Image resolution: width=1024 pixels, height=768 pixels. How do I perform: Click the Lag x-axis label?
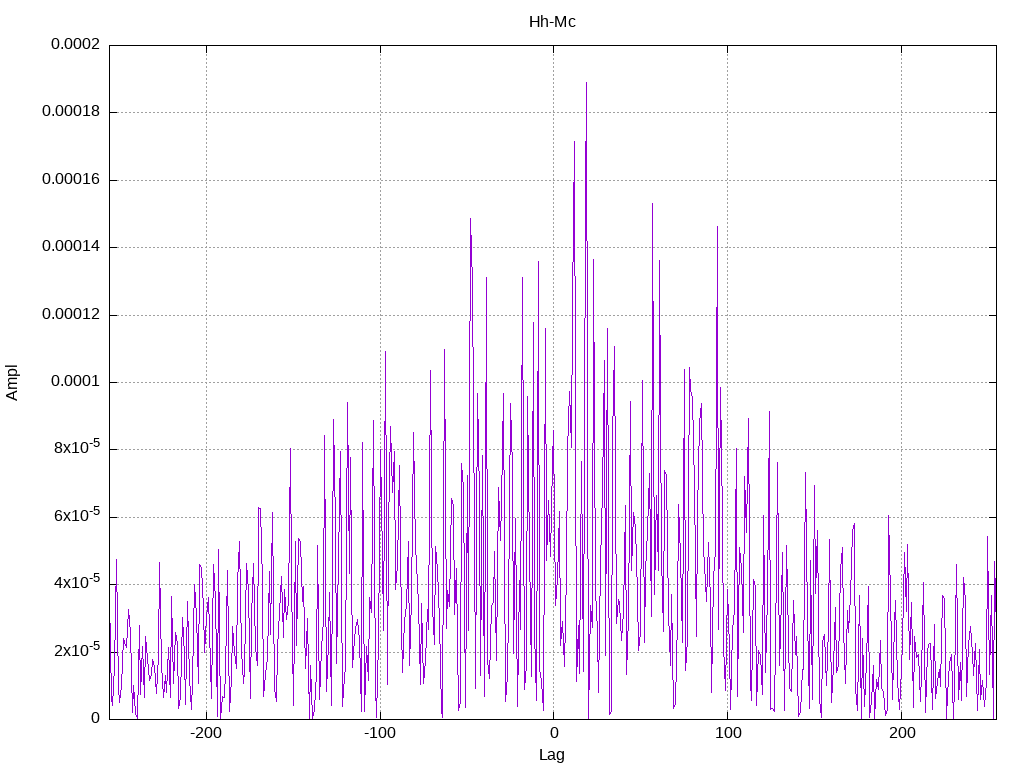click(x=552, y=754)
